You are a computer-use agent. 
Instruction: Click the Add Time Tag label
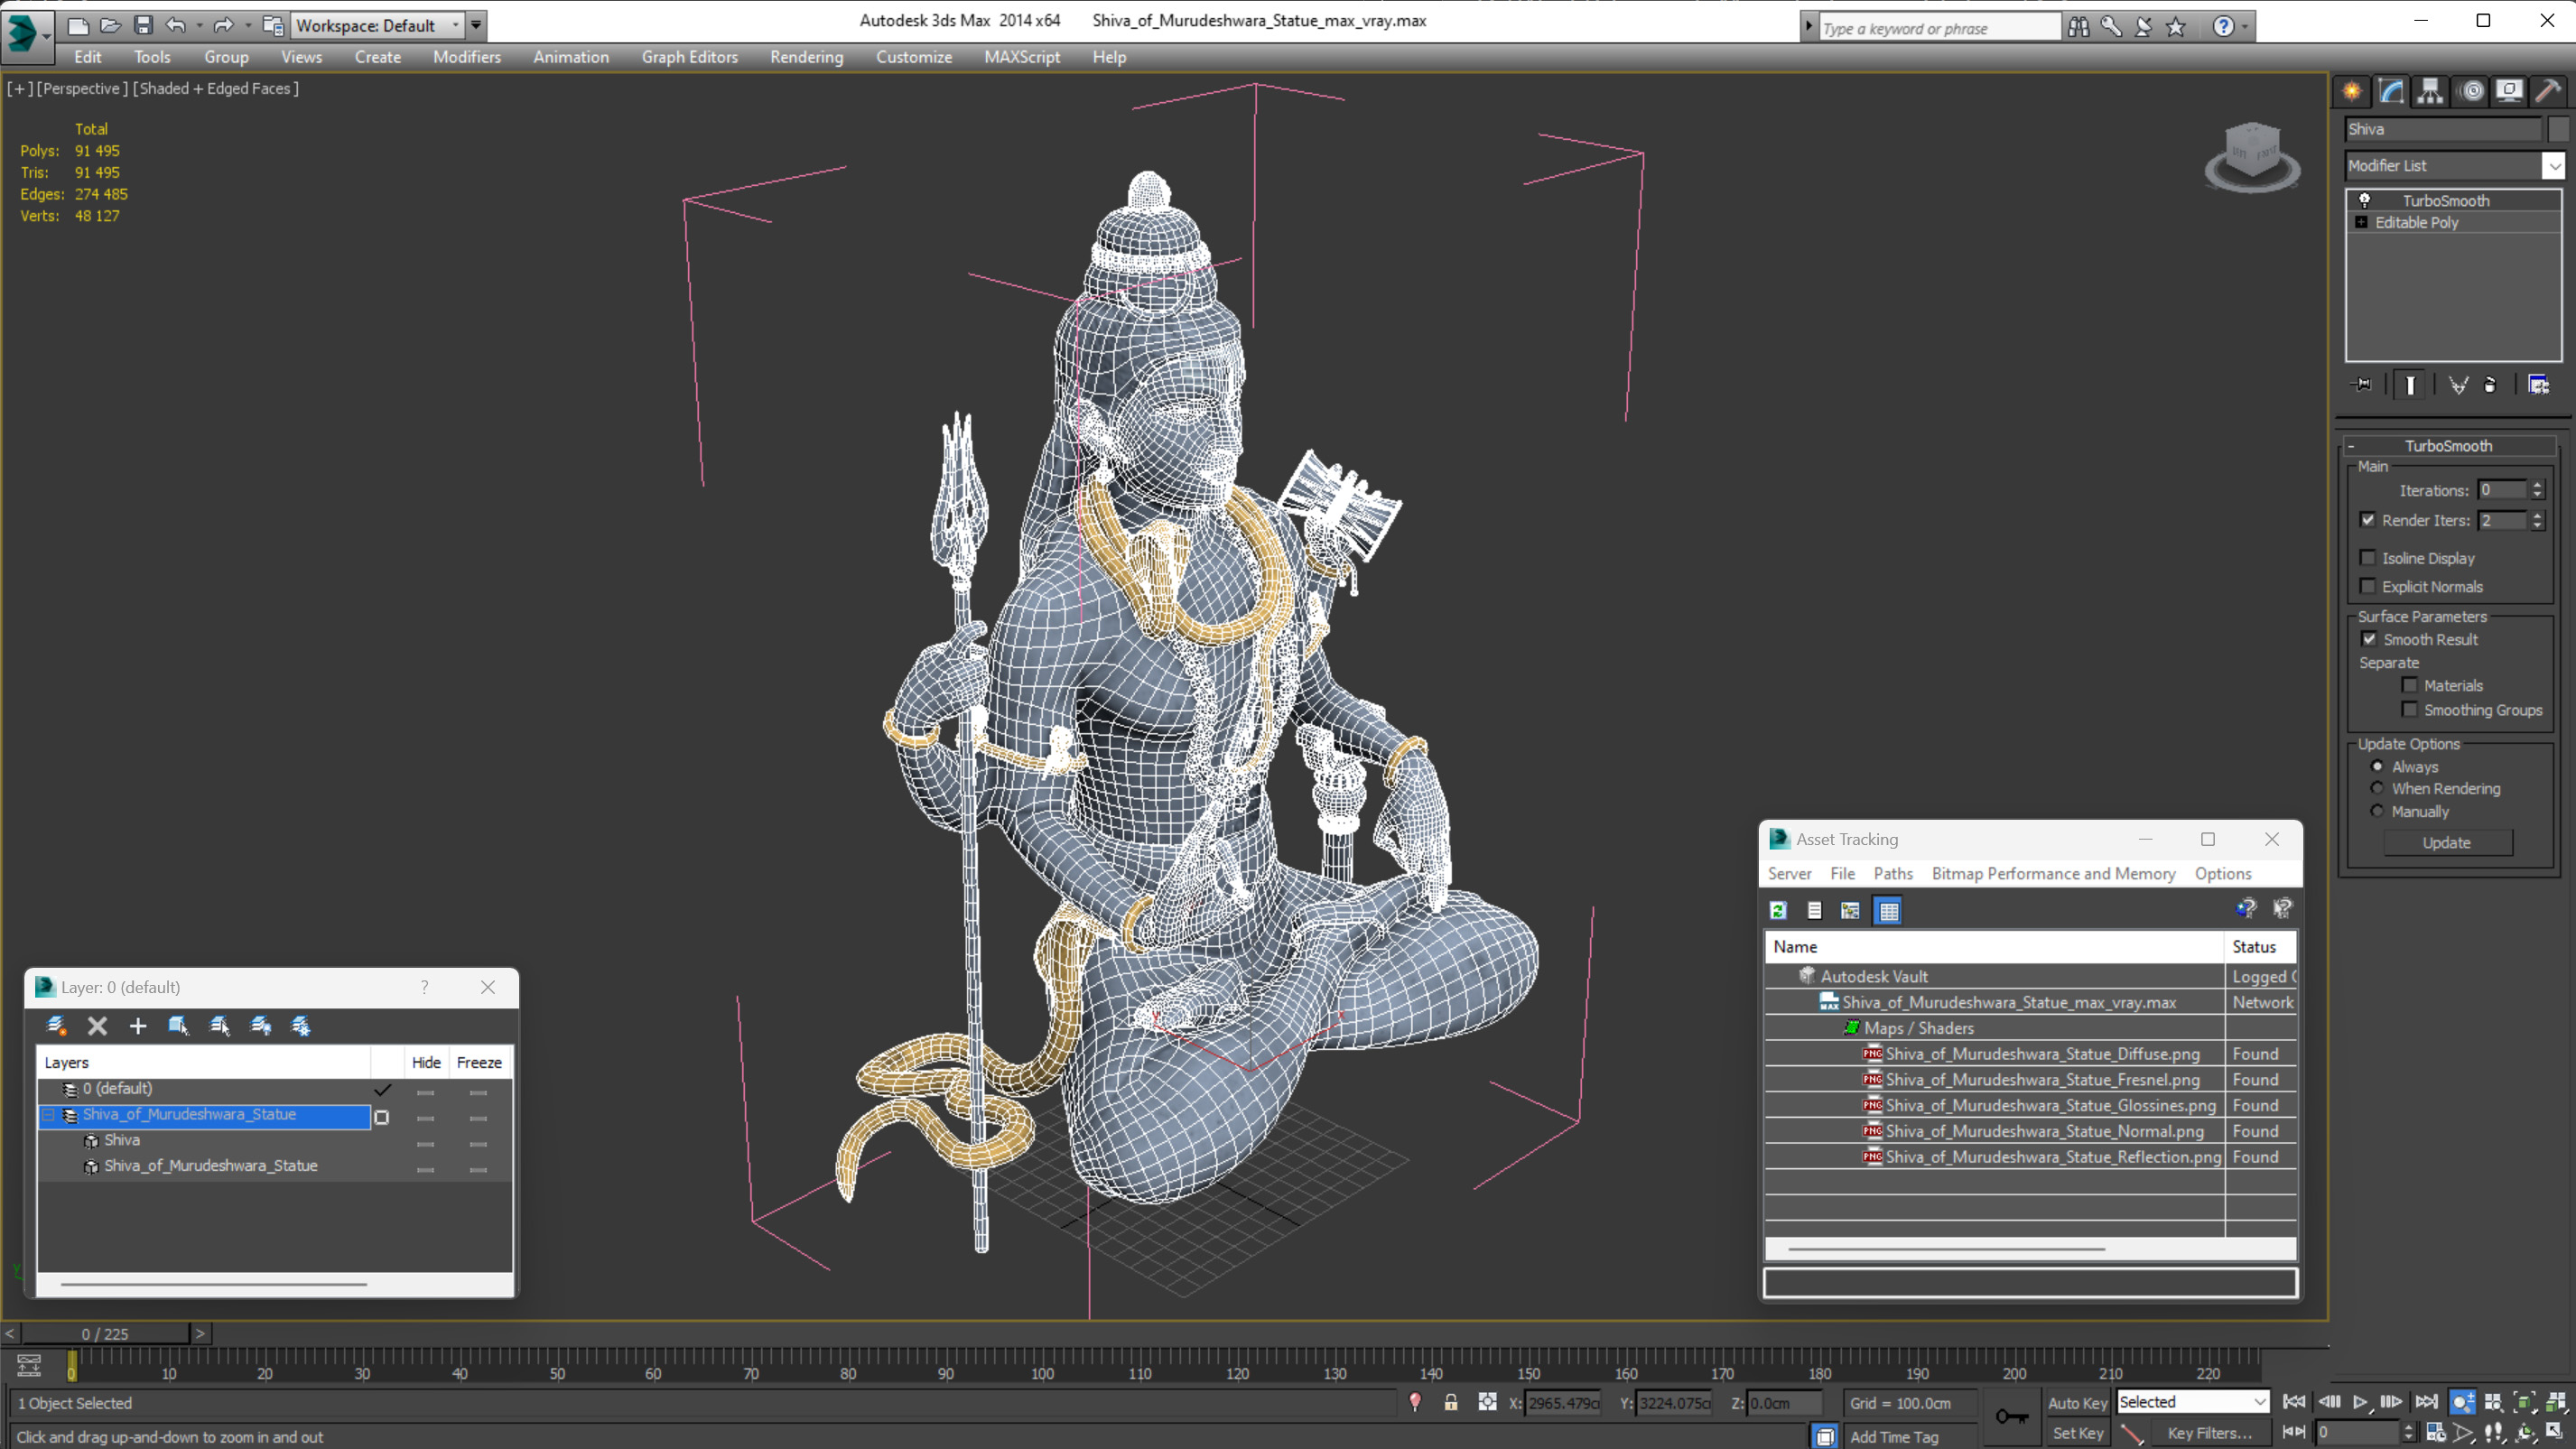click(1893, 1436)
